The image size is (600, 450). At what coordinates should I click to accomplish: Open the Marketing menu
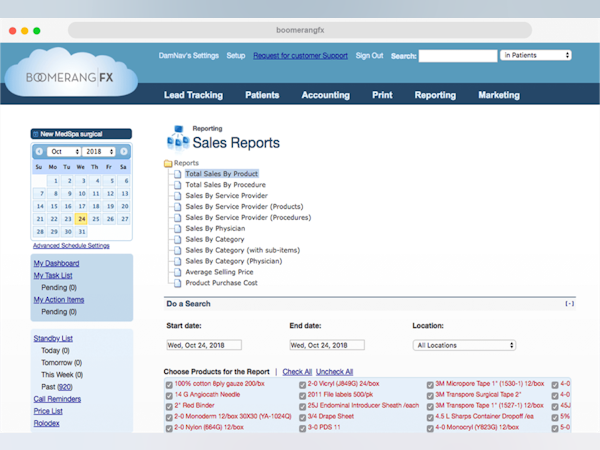click(499, 95)
